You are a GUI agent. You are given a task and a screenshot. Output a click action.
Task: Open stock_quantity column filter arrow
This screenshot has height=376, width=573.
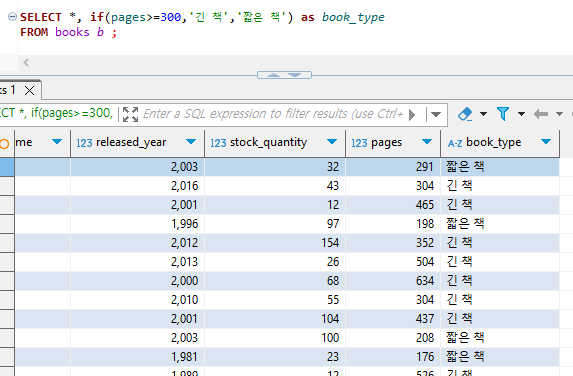[332, 142]
